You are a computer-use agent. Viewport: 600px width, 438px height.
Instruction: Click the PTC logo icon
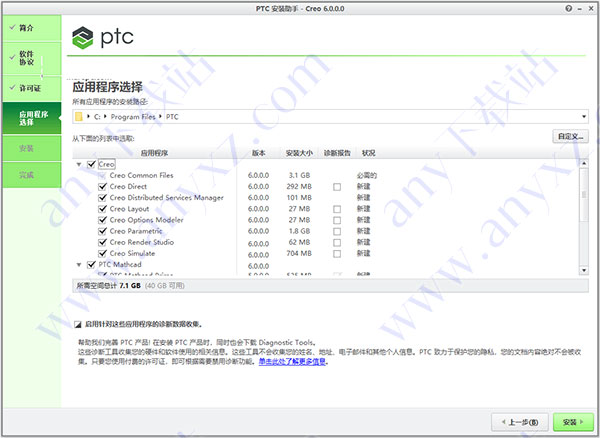(83, 37)
